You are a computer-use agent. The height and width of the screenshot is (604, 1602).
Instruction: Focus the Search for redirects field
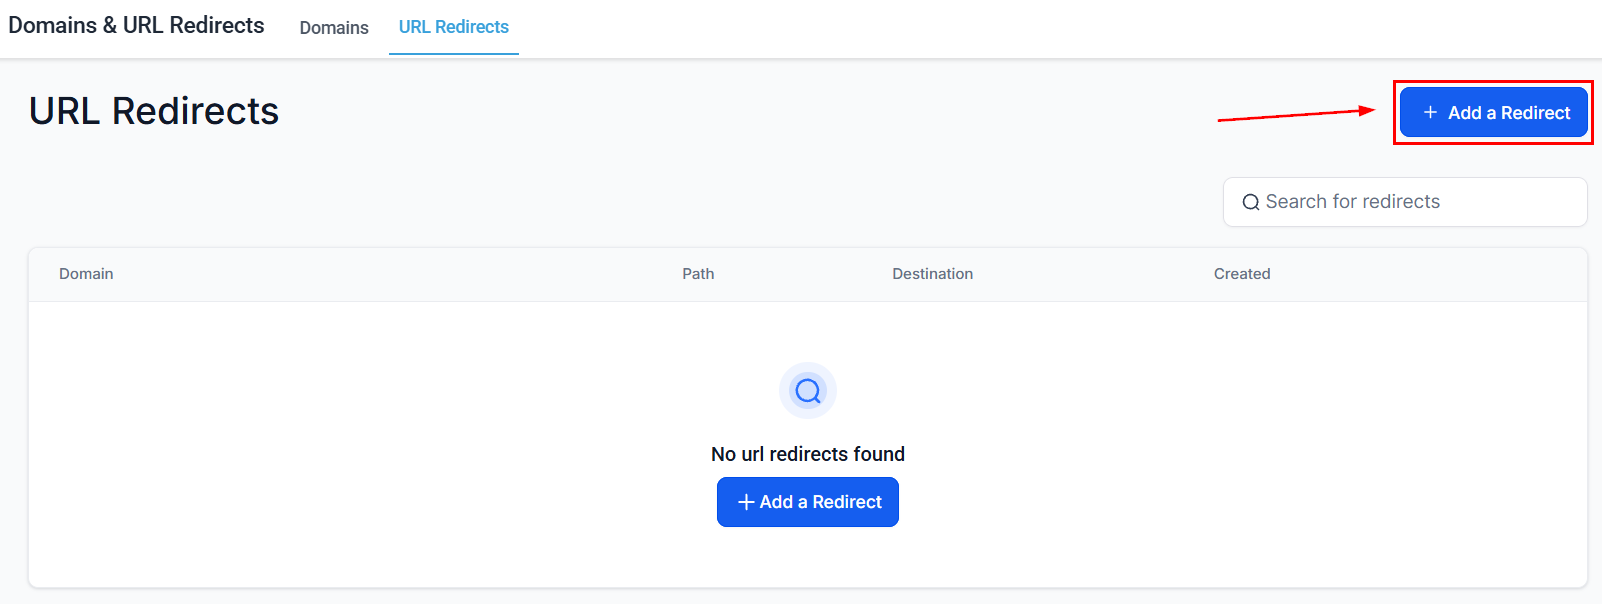coord(1405,202)
